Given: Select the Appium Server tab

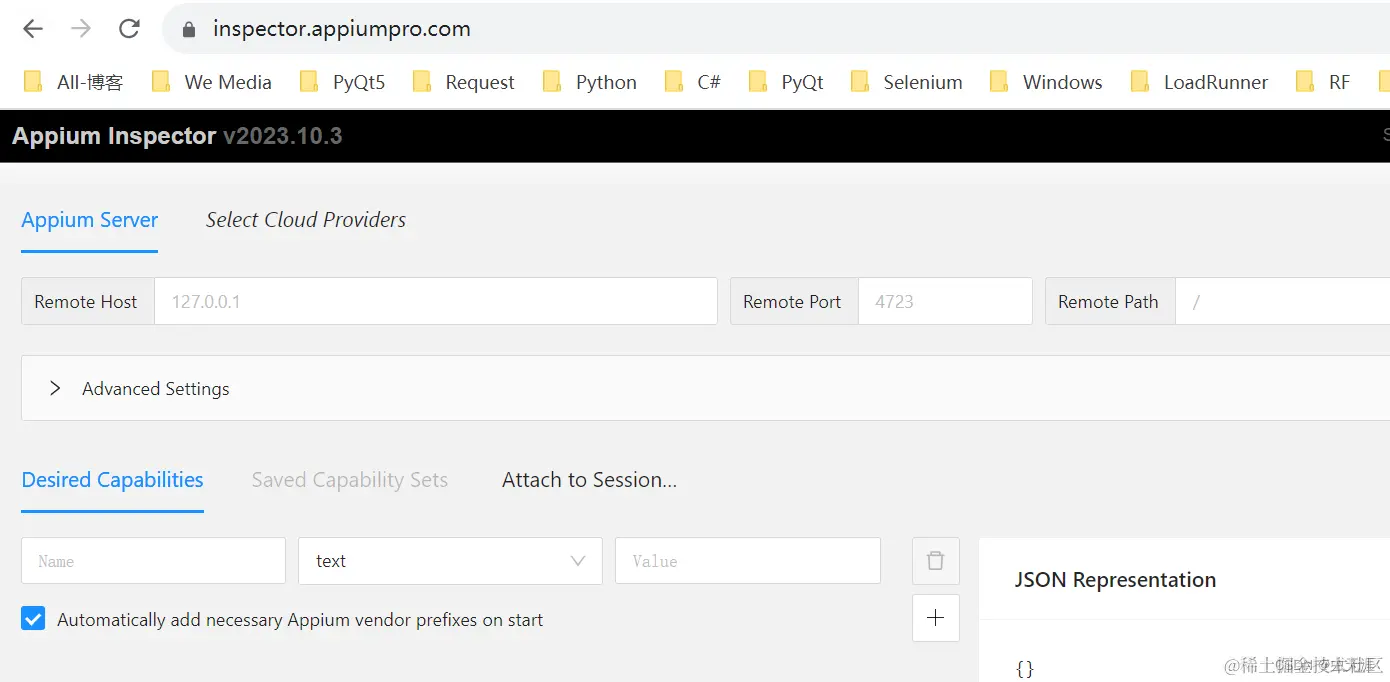Looking at the screenshot, I should [x=90, y=220].
